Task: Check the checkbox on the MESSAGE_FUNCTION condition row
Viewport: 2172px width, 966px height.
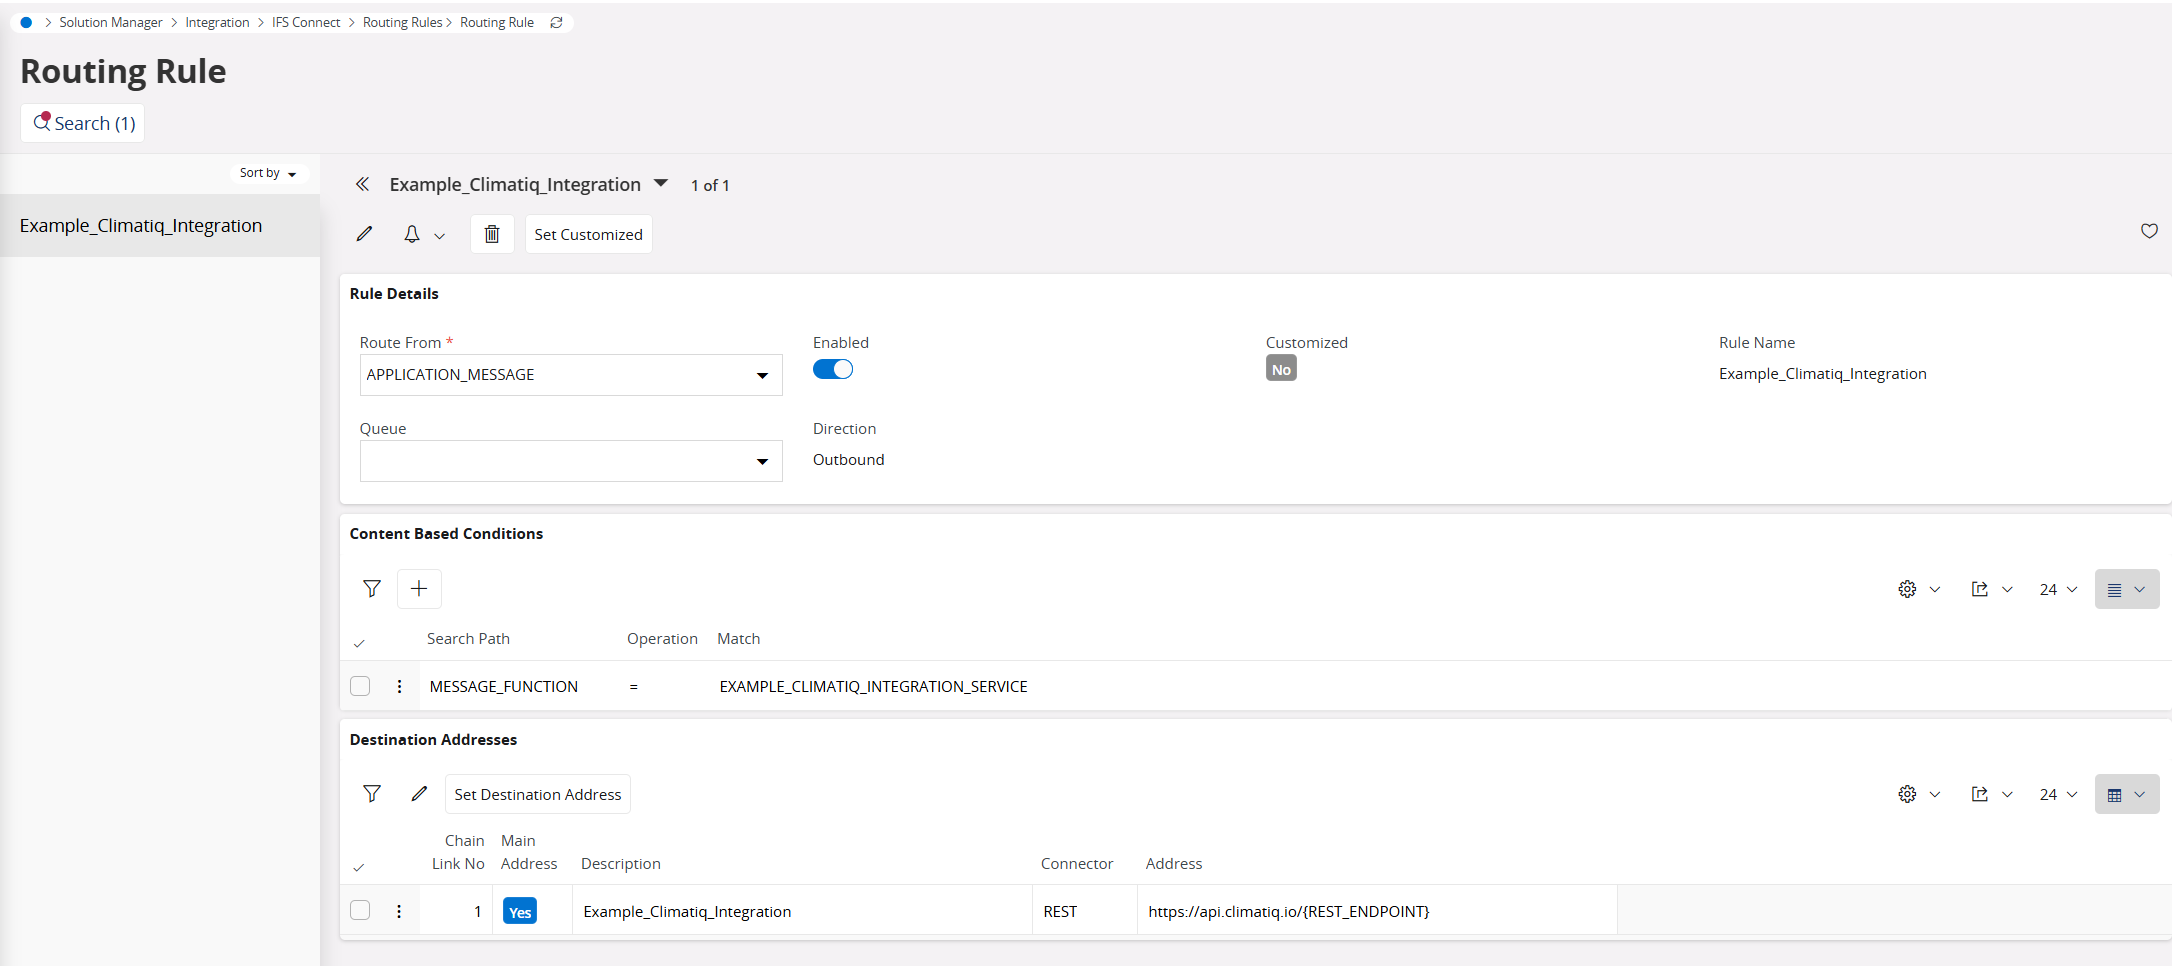Action: click(x=360, y=686)
